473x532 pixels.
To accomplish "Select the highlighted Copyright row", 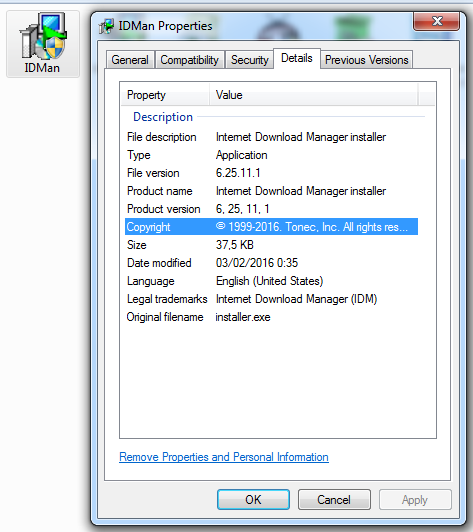I will [x=271, y=227].
